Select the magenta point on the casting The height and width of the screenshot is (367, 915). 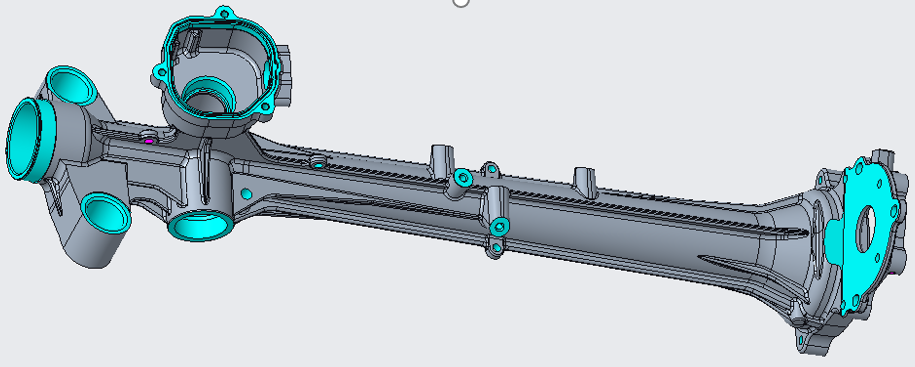tap(149, 141)
